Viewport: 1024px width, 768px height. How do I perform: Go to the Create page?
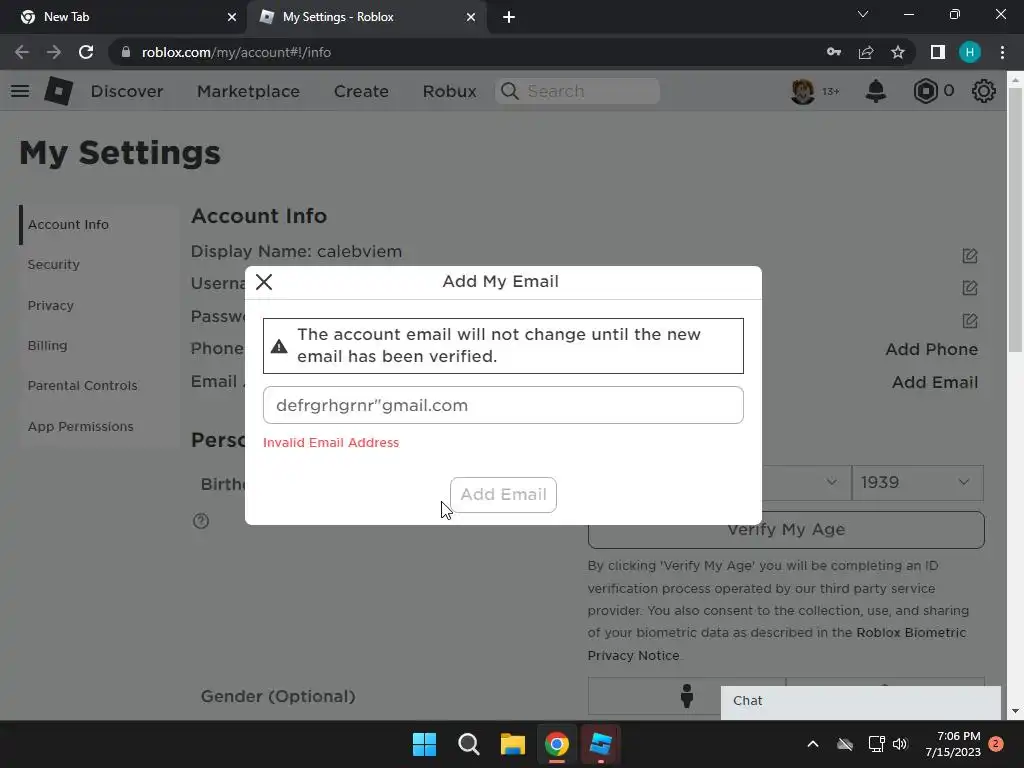click(361, 91)
